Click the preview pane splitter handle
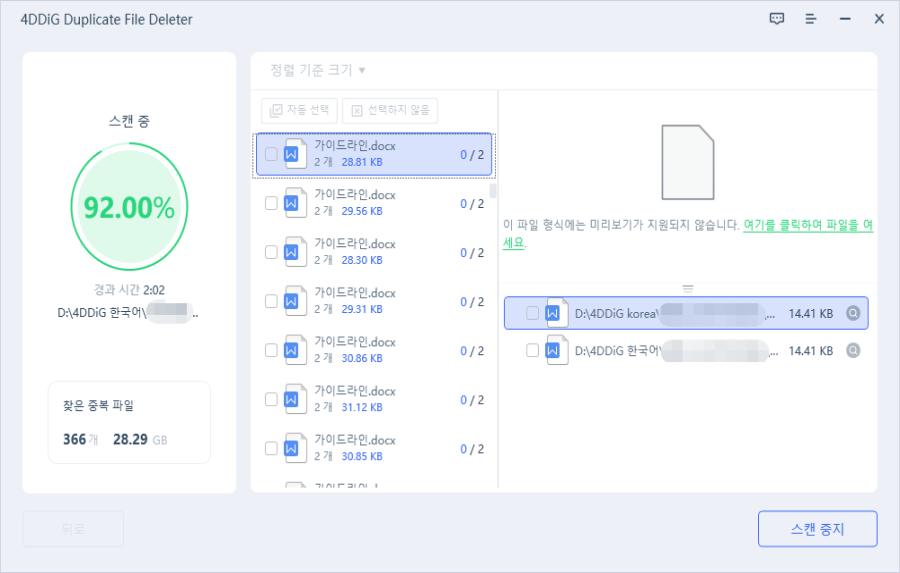 coord(688,288)
